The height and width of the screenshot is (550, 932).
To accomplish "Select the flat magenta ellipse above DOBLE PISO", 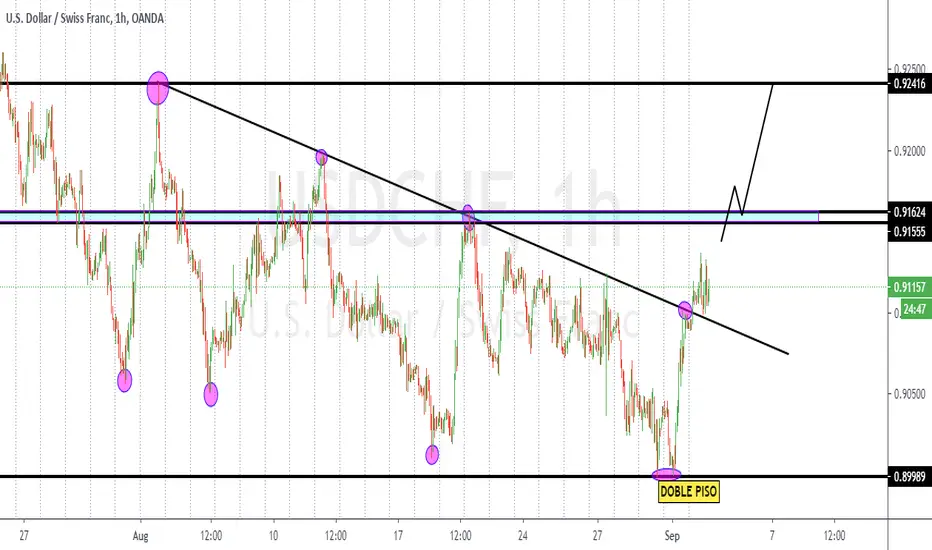I will [666, 474].
